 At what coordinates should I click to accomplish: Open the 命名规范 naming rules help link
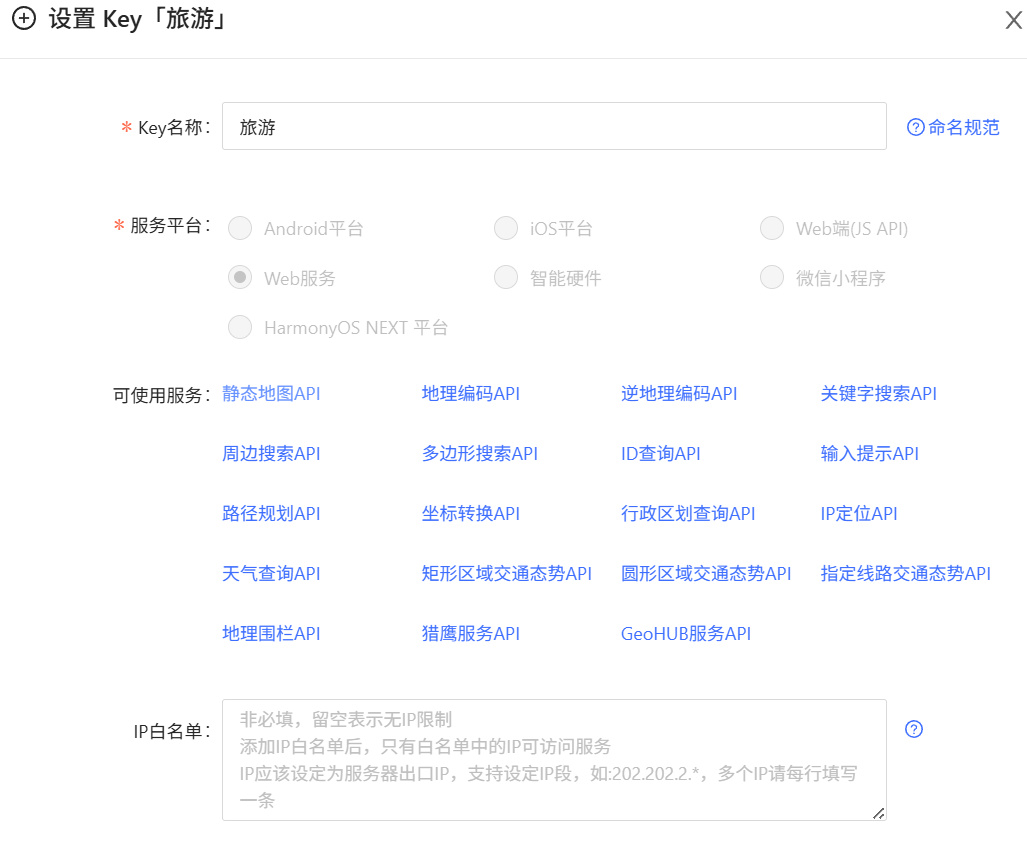pyautogui.click(x=953, y=127)
